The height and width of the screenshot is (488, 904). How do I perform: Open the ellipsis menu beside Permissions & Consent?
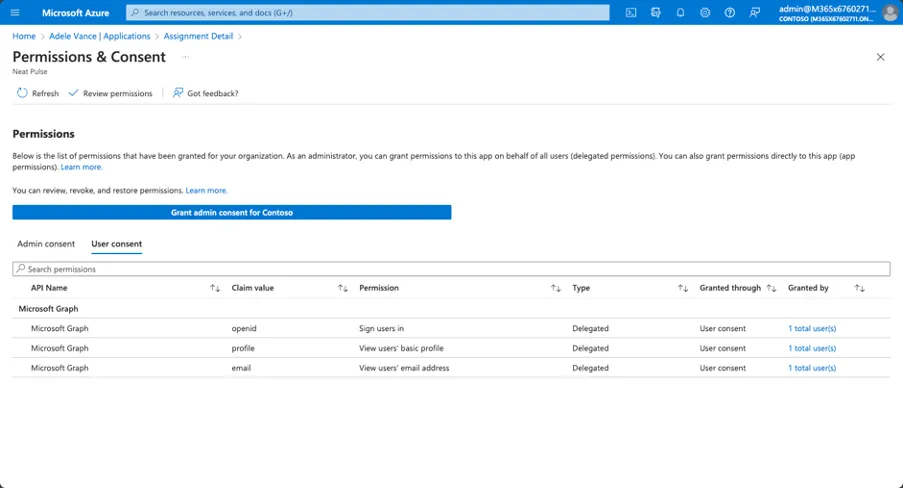(184, 57)
